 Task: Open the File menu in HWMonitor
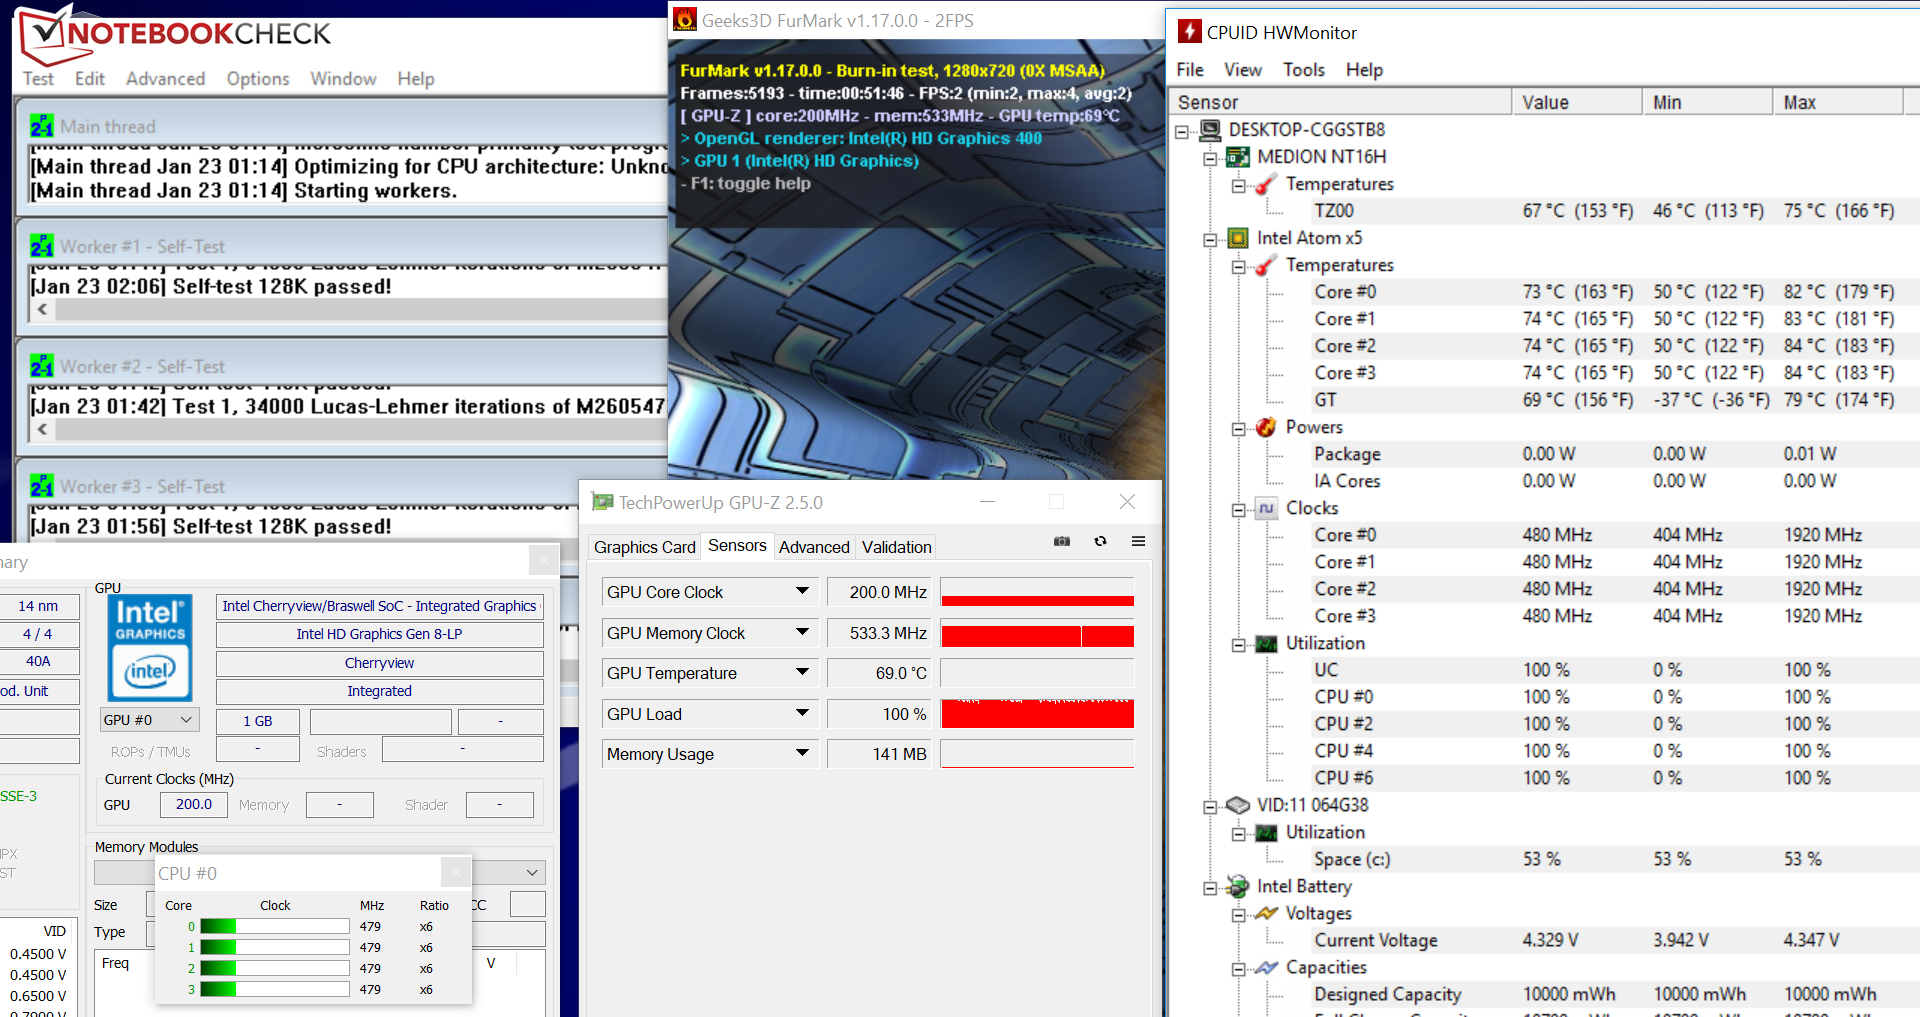click(x=1190, y=70)
